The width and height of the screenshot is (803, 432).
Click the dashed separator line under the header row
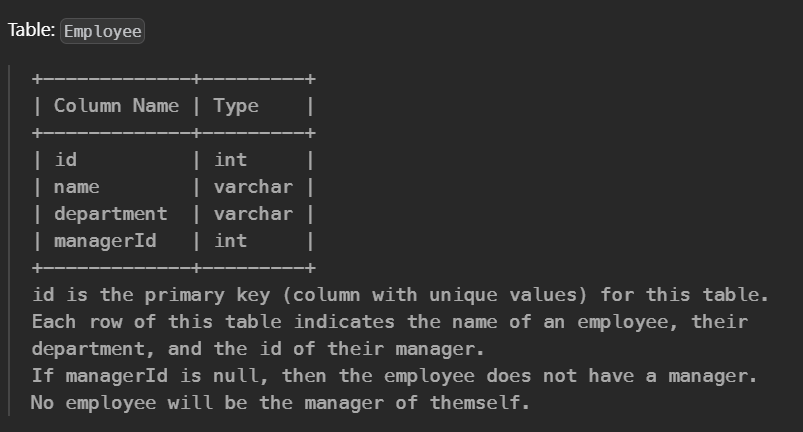174,134
